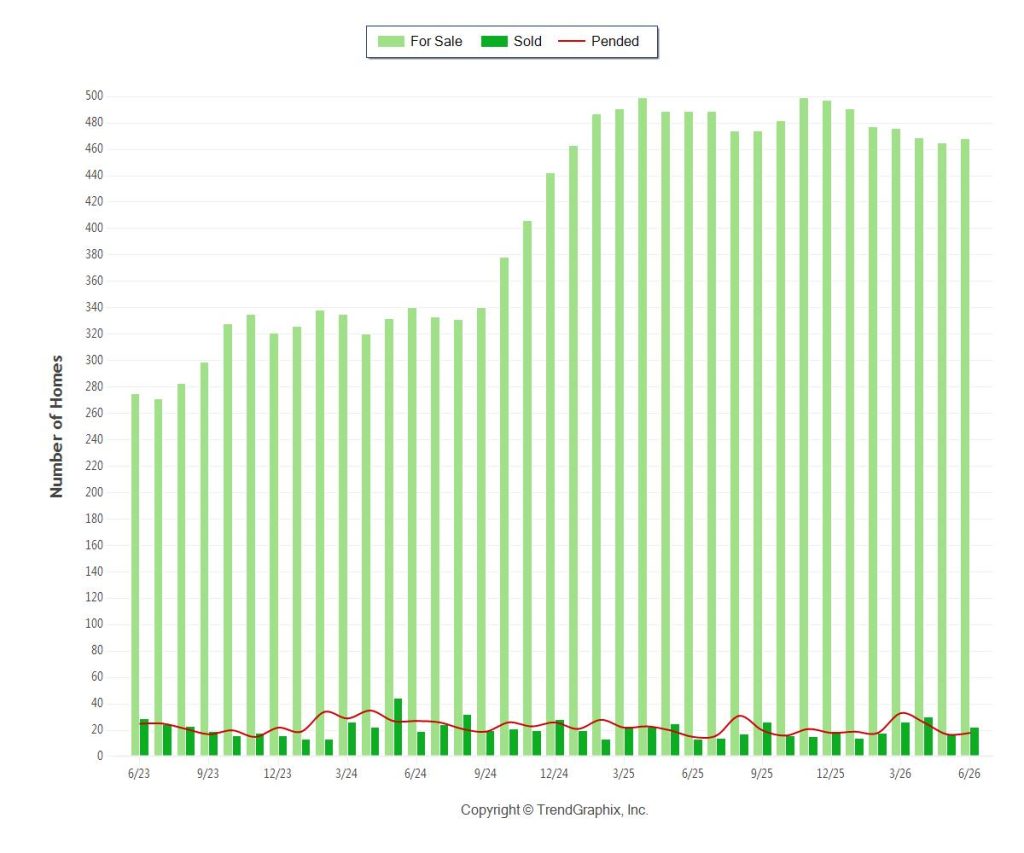Click the 9/23 x-axis label
1024x853 pixels.
click(208, 773)
